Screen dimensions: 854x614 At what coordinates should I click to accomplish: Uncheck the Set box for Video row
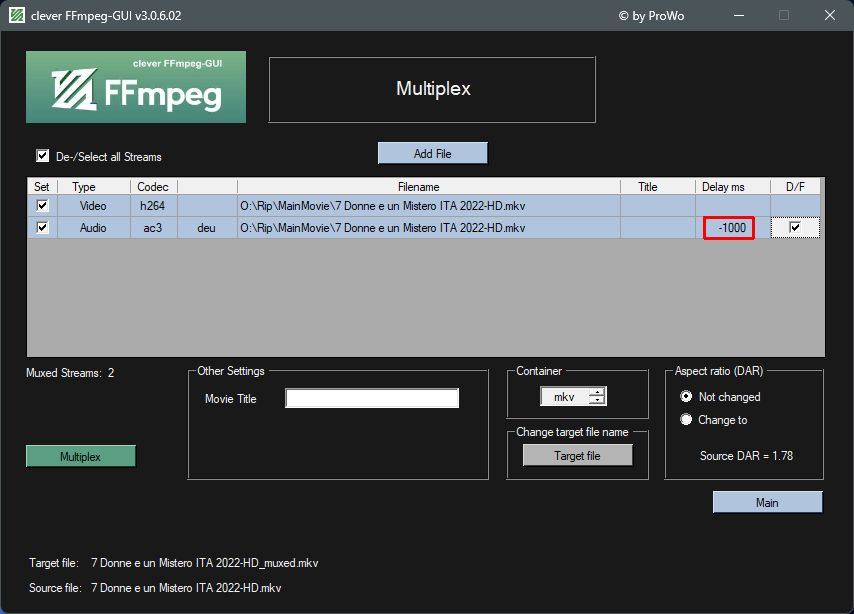click(42, 205)
